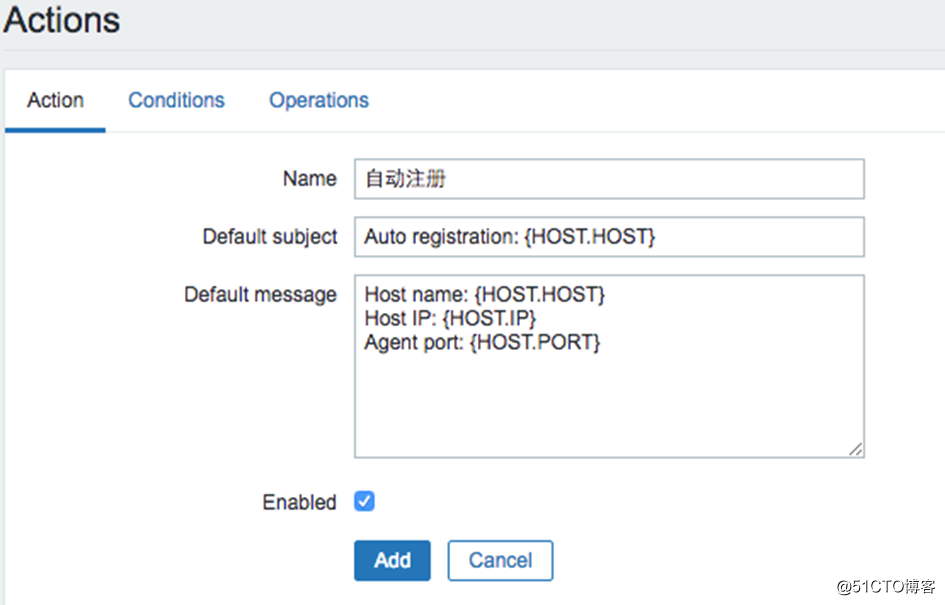Click the Enabled label text
Viewport: 945px width, 605px height.
click(x=300, y=502)
